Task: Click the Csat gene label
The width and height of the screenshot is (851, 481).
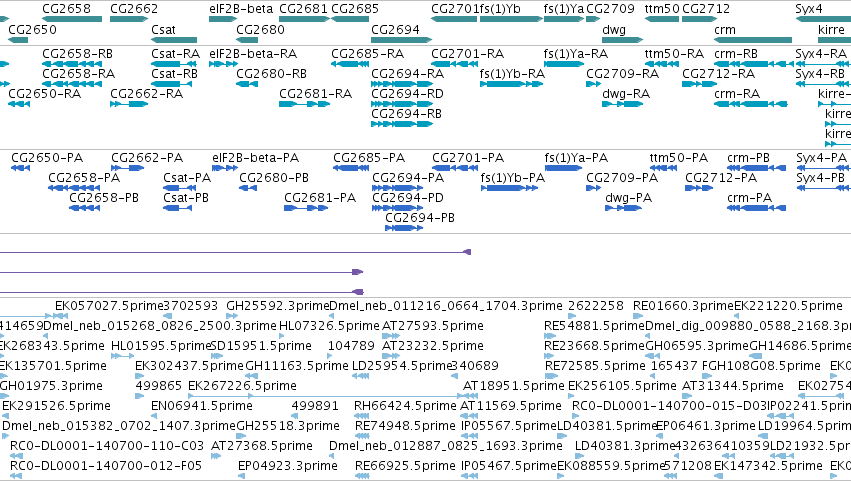Action: tap(163, 30)
